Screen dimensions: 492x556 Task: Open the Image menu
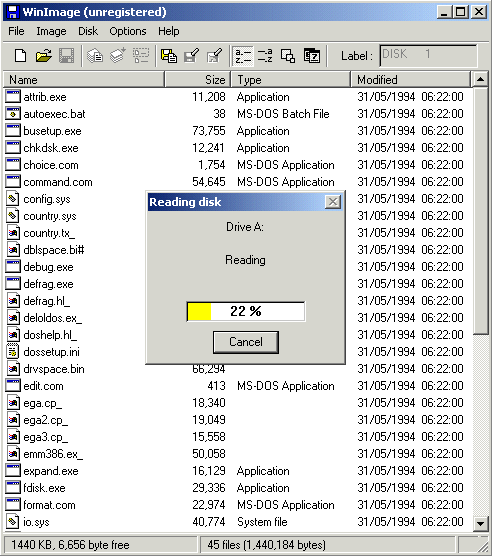tap(51, 31)
